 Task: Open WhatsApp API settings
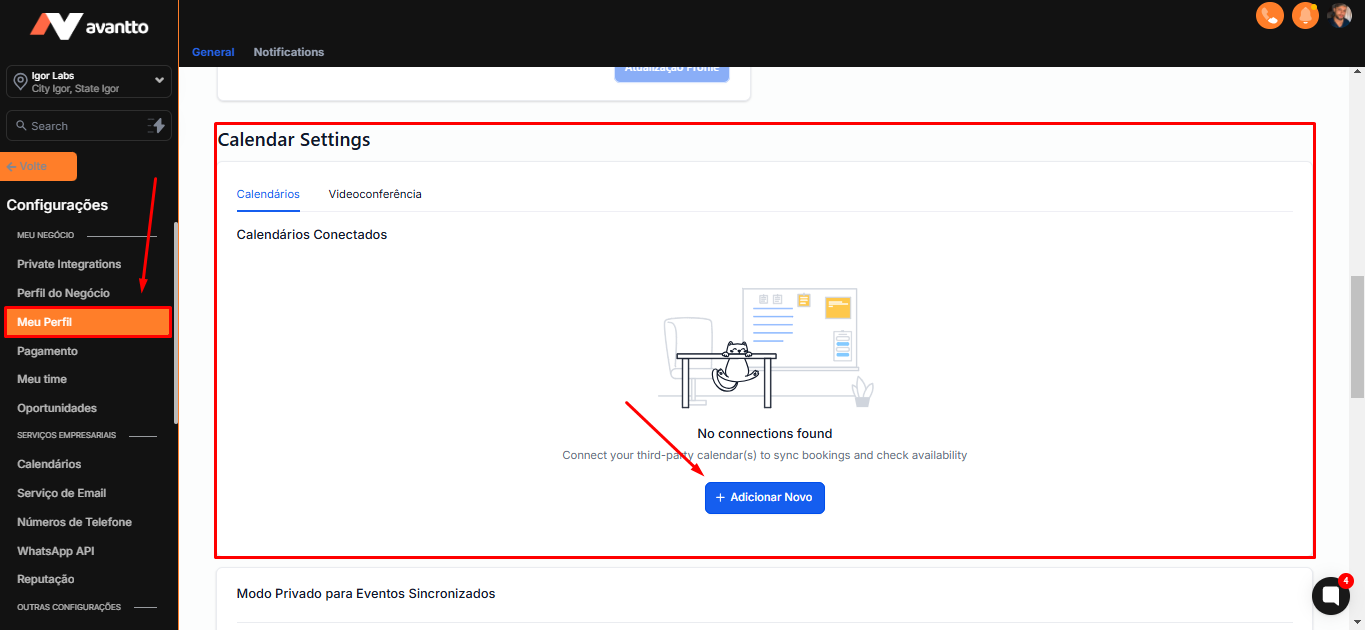[56, 551]
